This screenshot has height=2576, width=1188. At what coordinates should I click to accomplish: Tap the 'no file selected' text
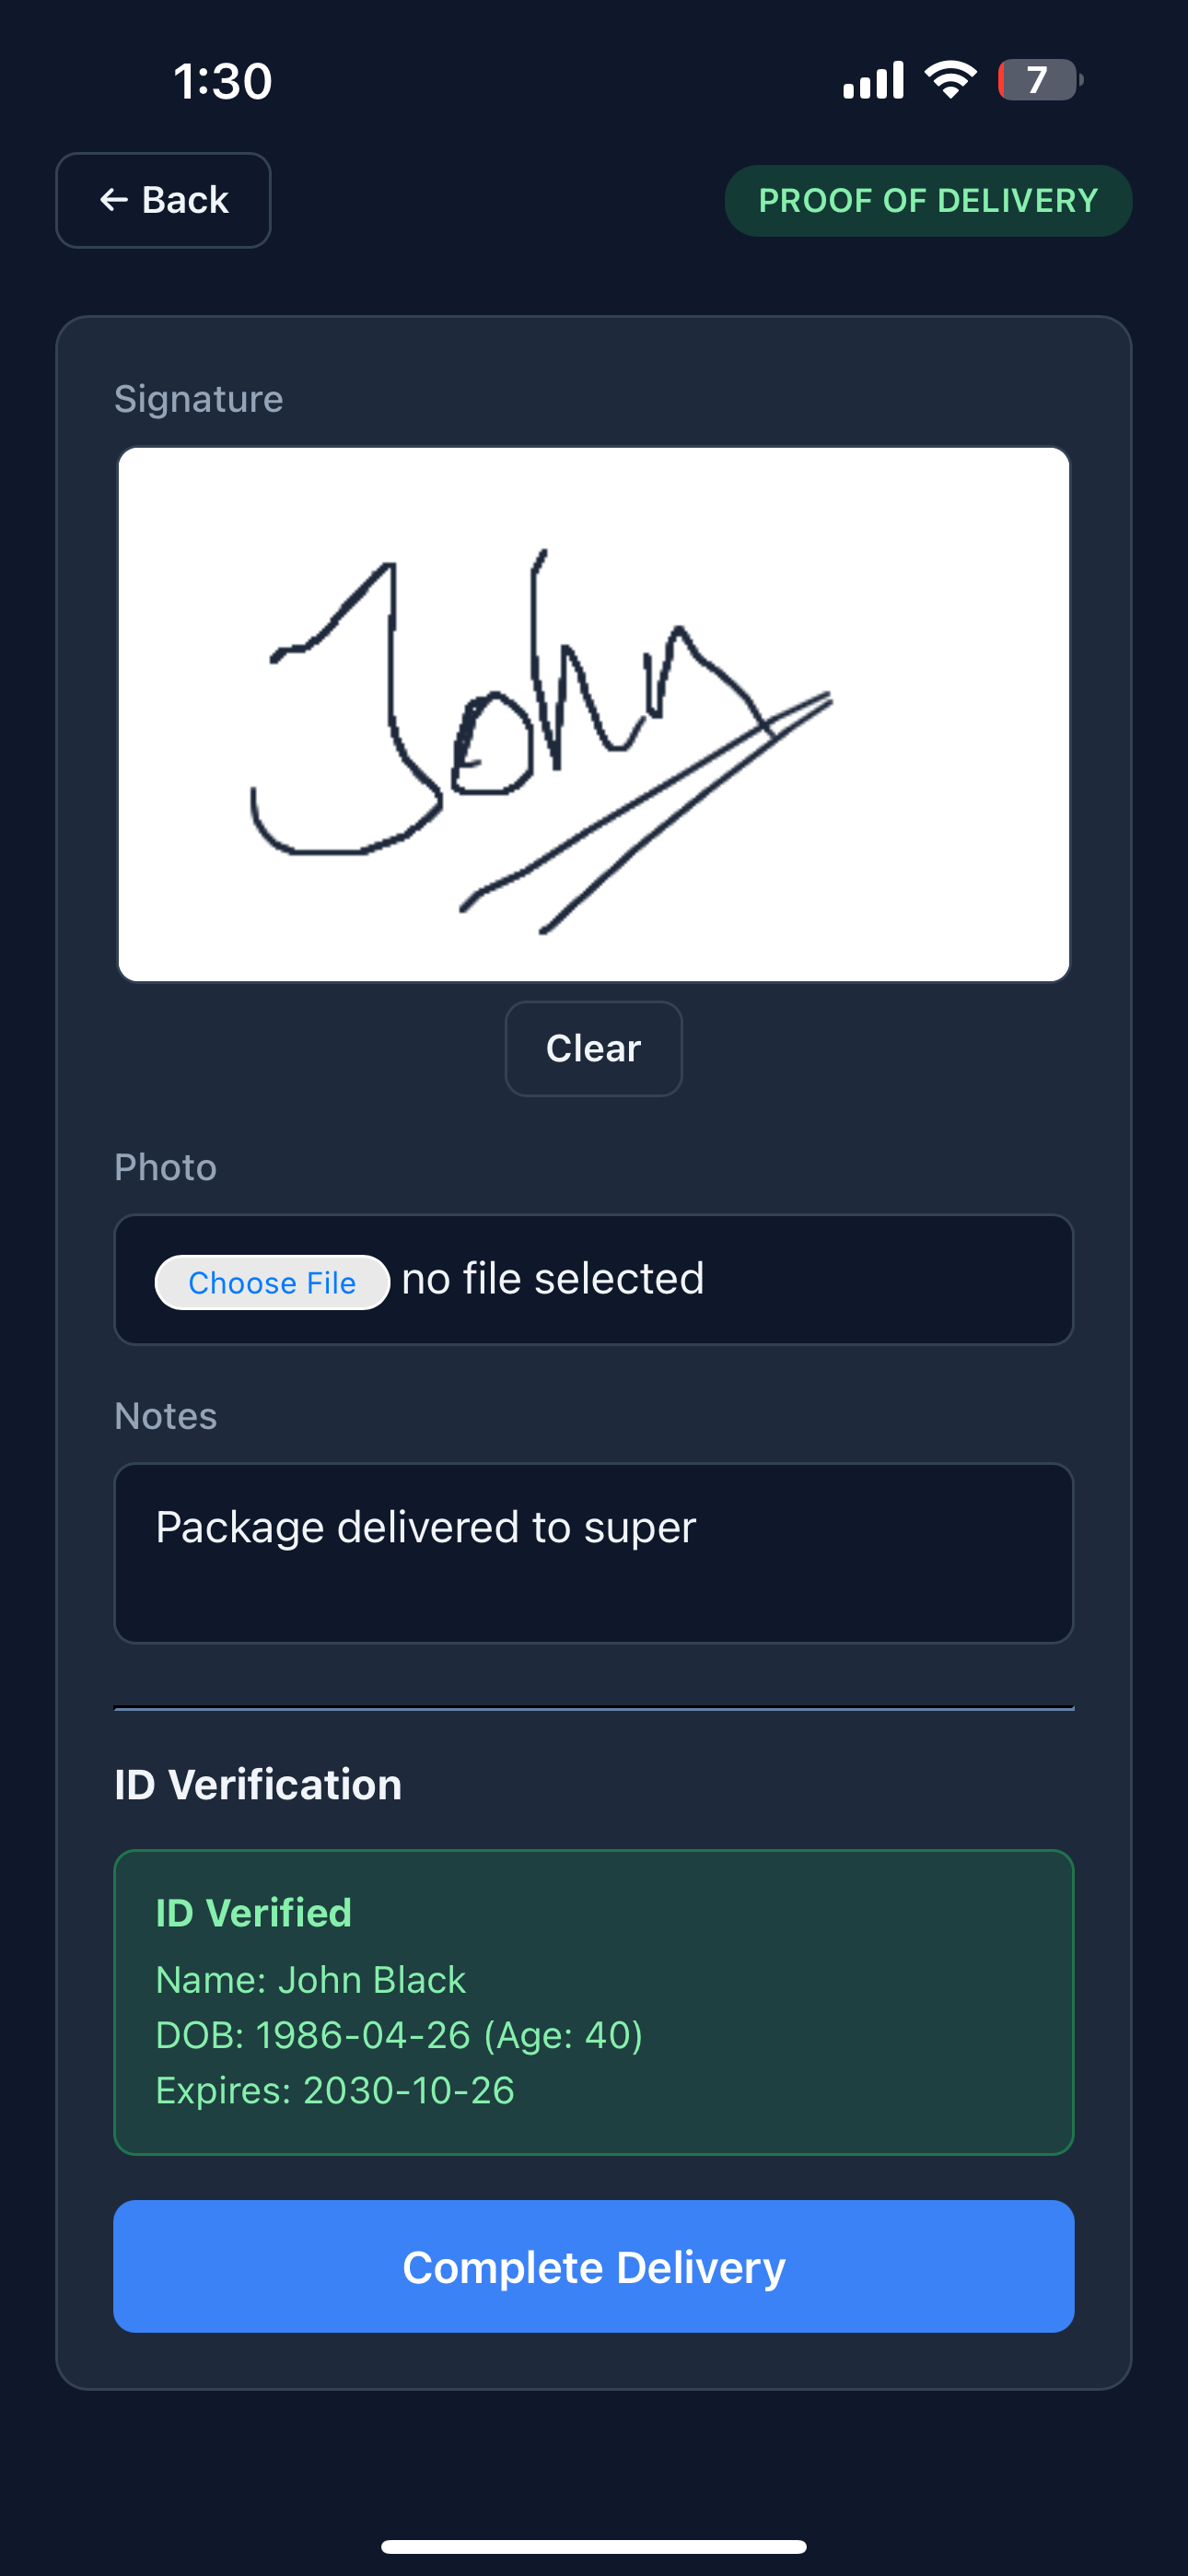[x=553, y=1279]
